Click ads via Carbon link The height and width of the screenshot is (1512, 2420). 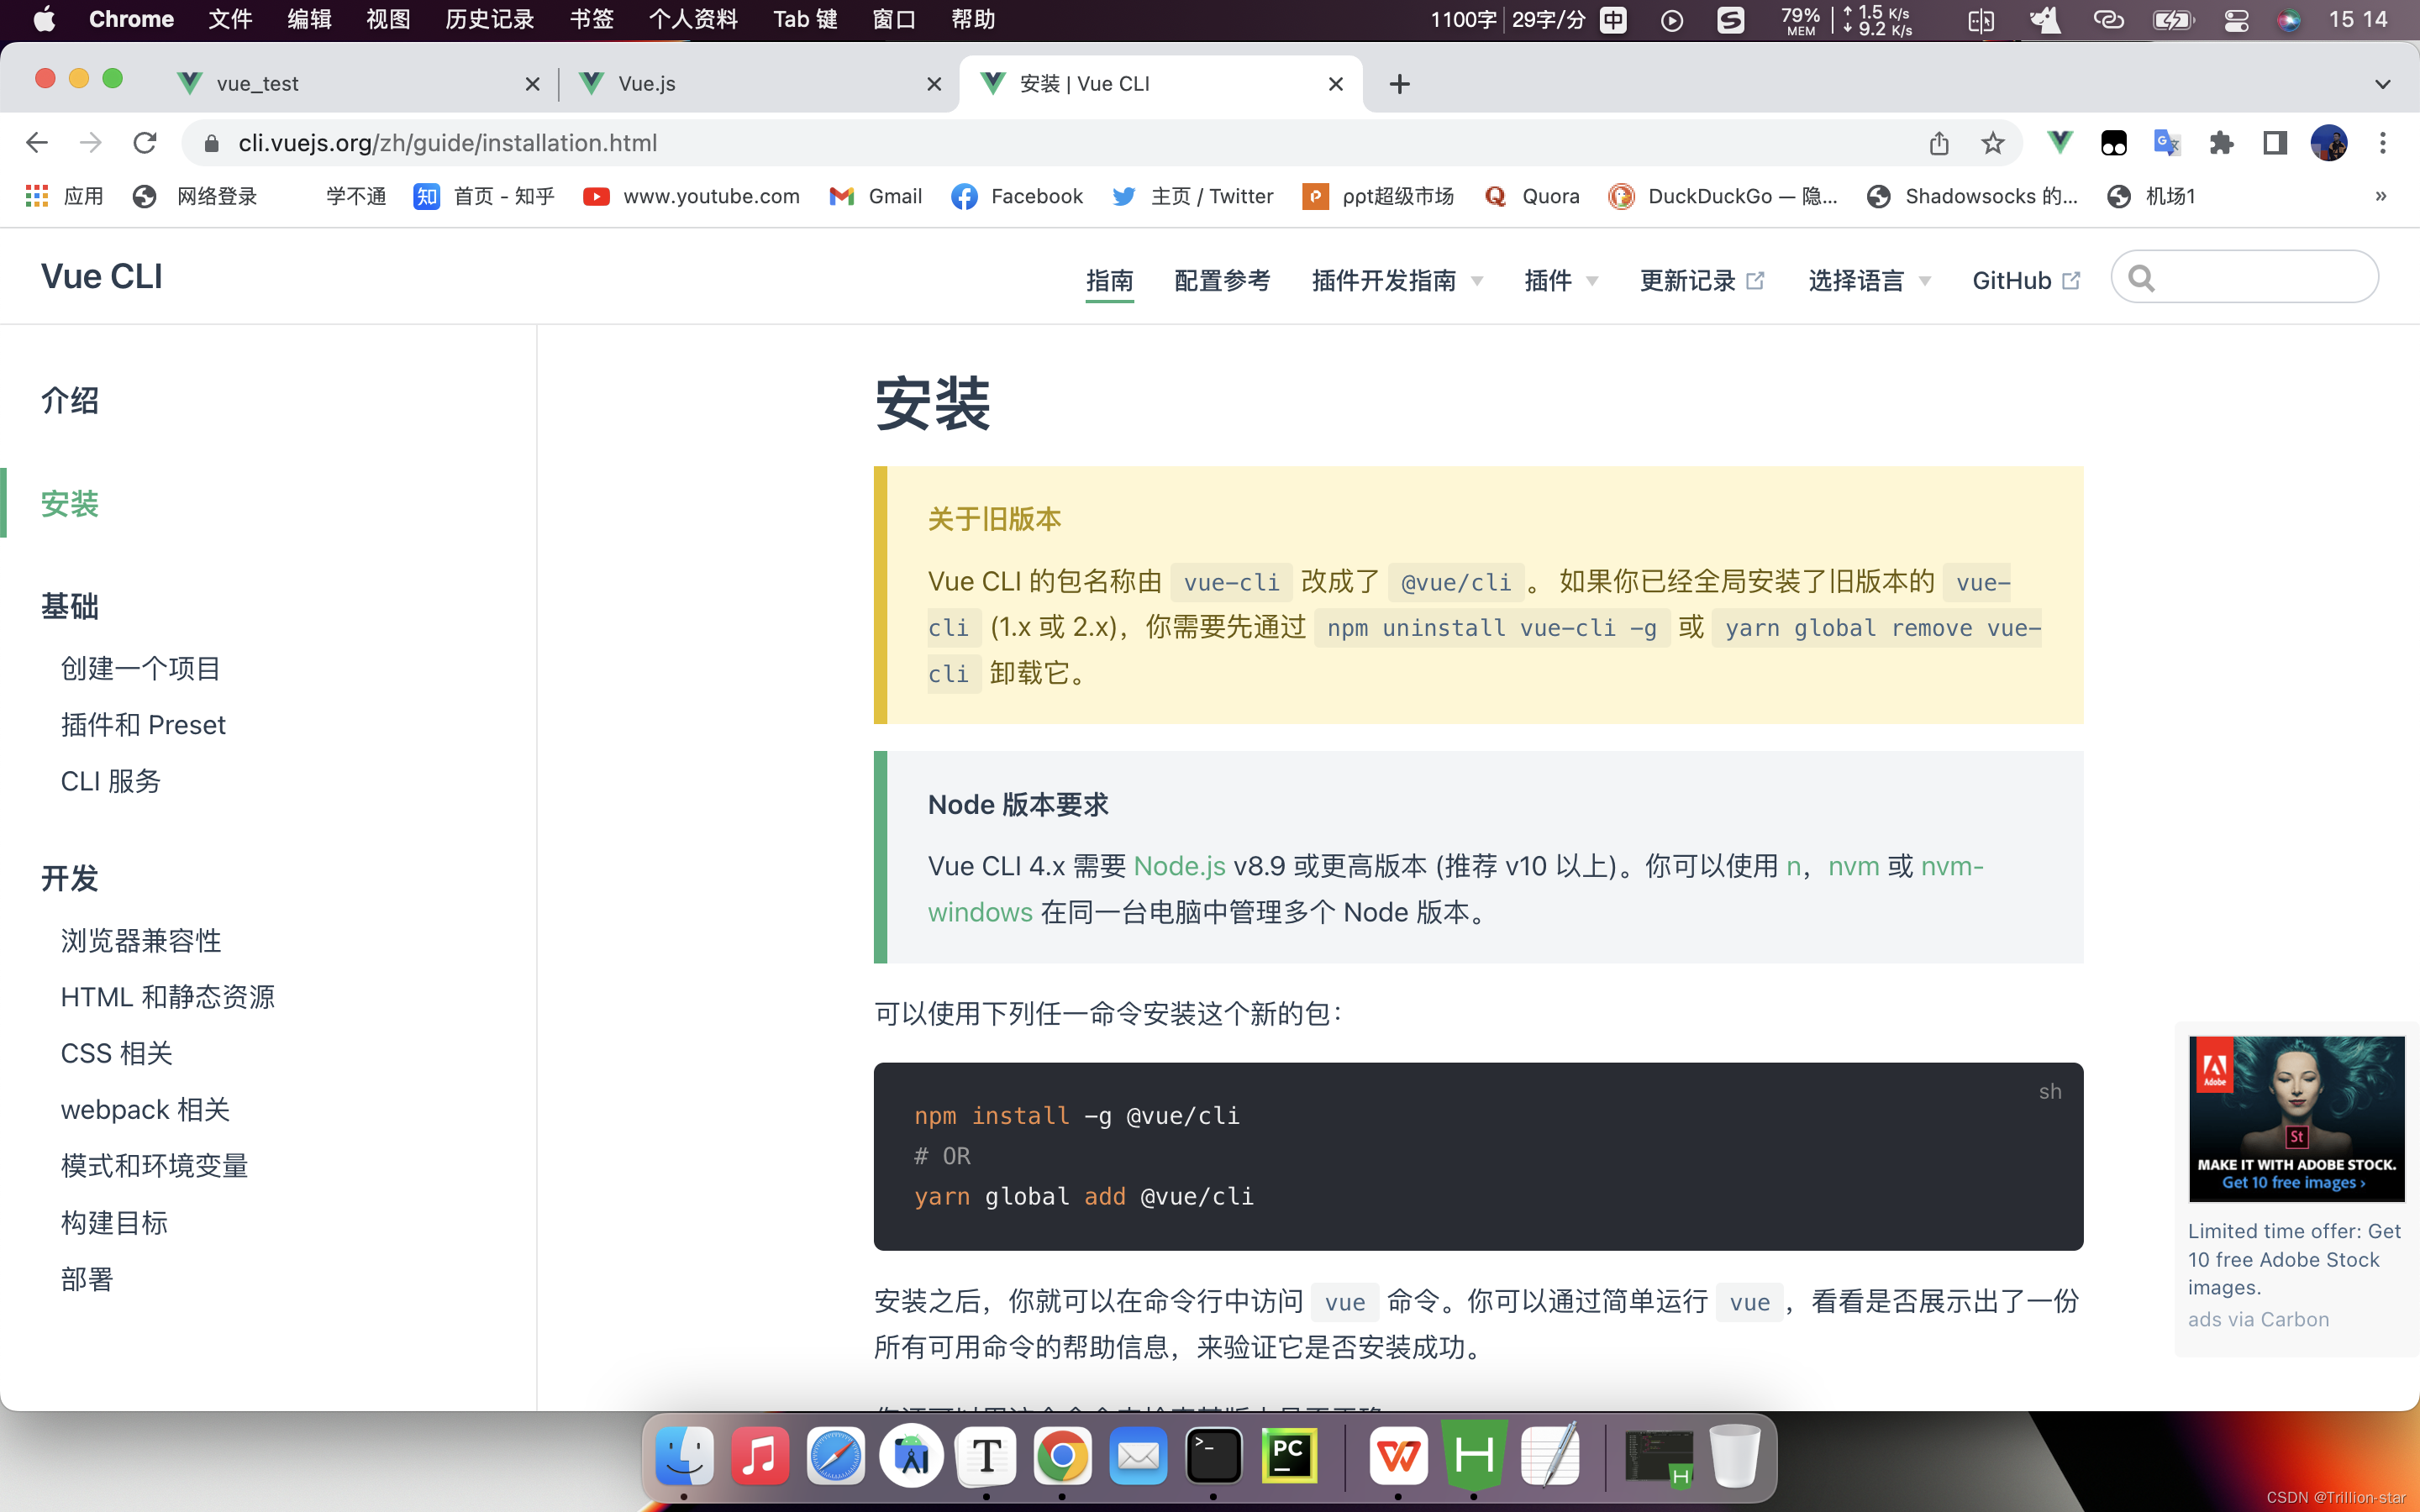pos(2258,1319)
